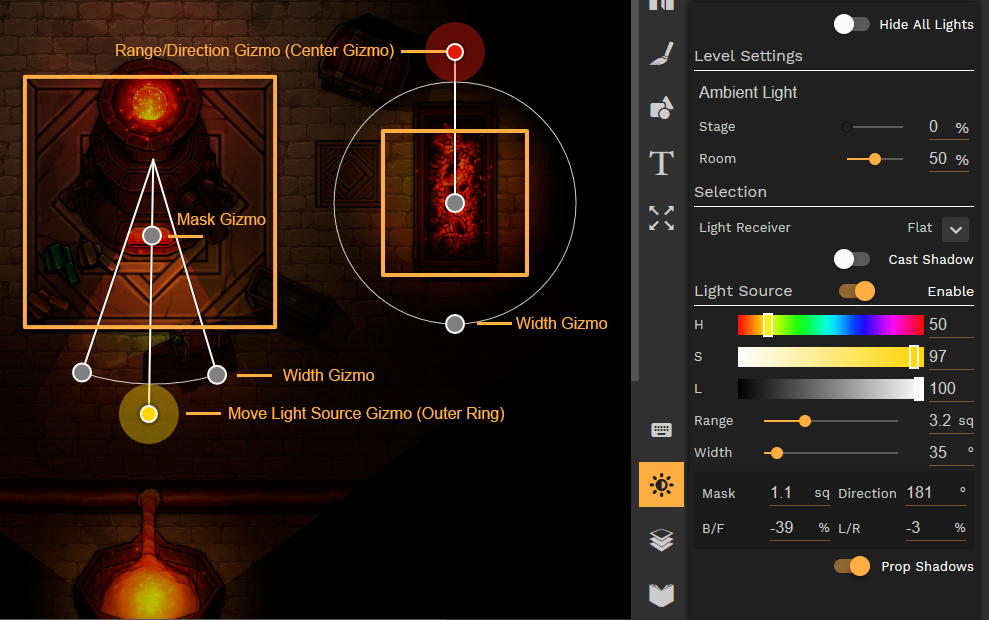Click the Range value field 3.2

[951, 421]
